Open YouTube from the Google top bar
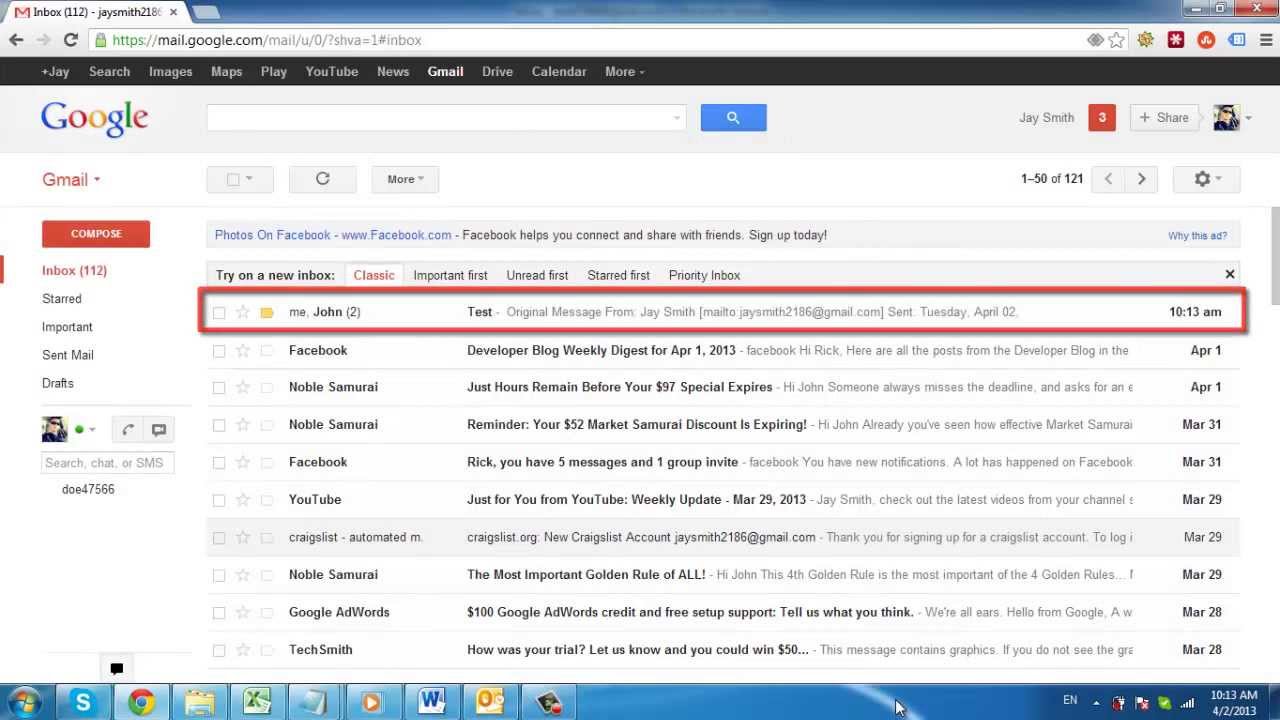Viewport: 1280px width, 720px height. [x=332, y=72]
